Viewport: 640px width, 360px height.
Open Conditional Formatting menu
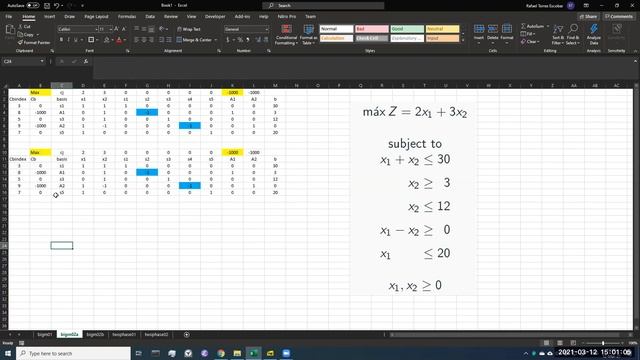pyautogui.click(x=286, y=34)
